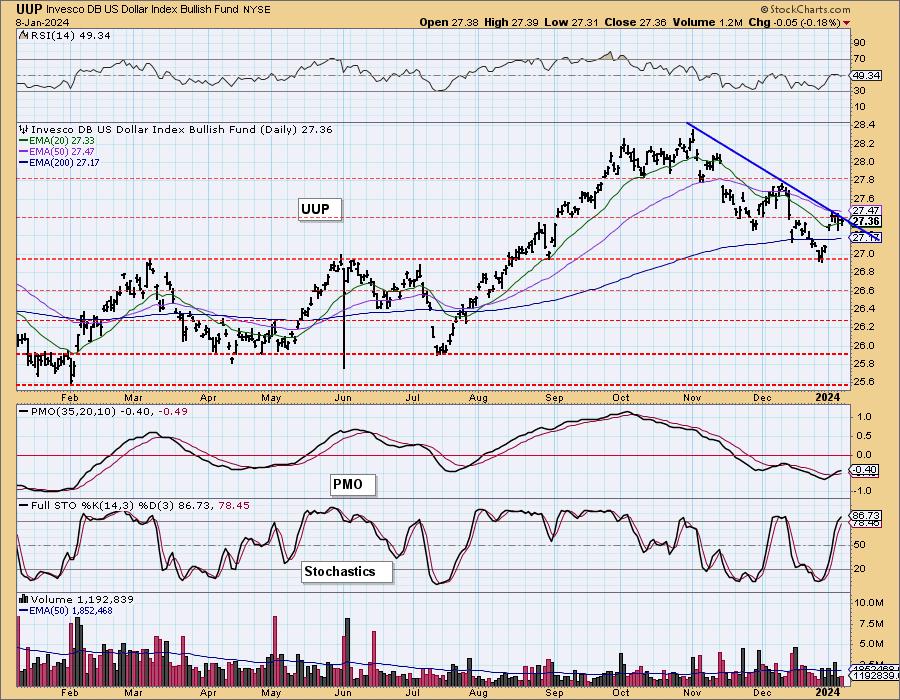Click the 28.4 price axis label

863,125
